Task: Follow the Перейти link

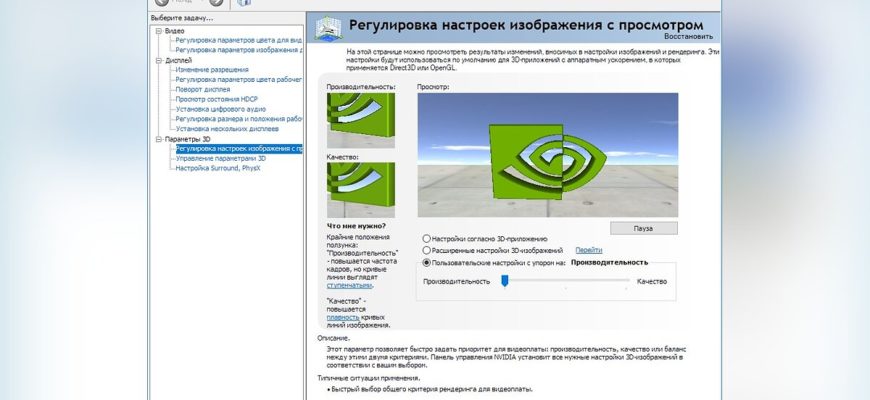Action: click(589, 250)
